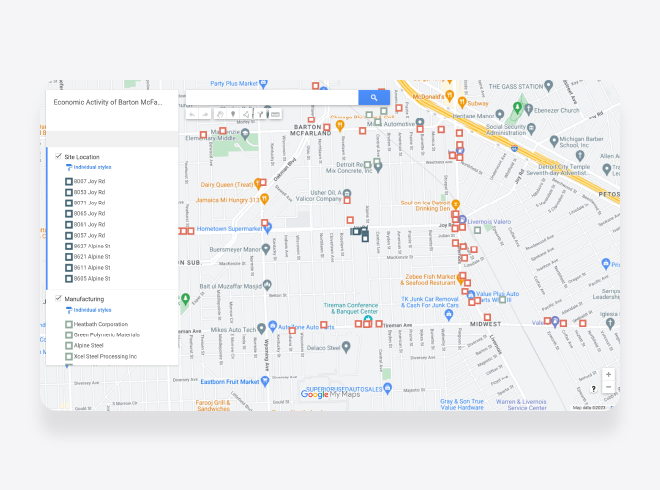This screenshot has height=490, width=660.
Task: Click the Buersmeyer Manor pin
Action: click(x=266, y=249)
